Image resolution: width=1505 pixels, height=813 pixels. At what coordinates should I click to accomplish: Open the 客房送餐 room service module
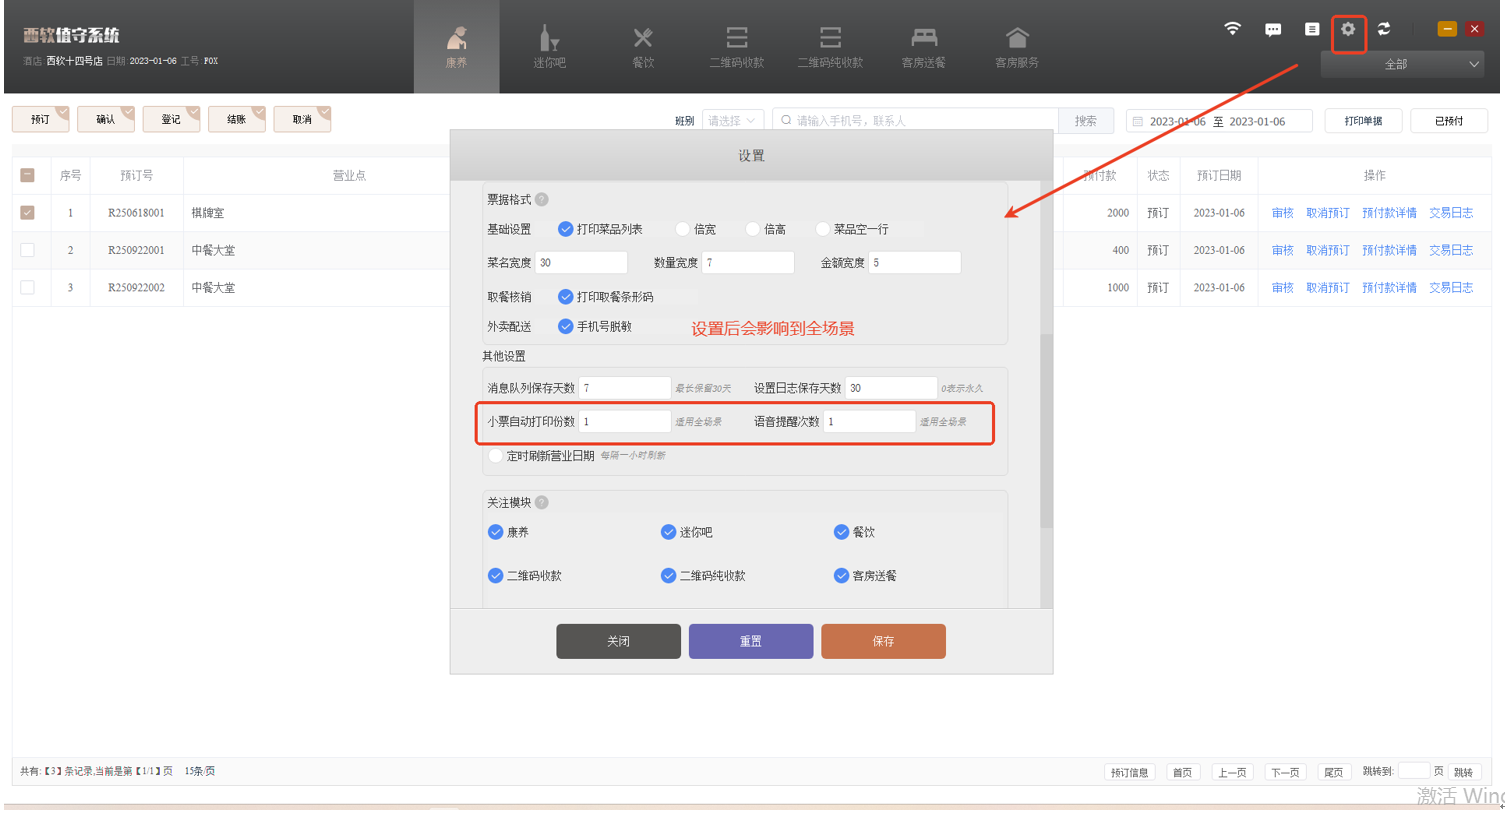tap(923, 47)
